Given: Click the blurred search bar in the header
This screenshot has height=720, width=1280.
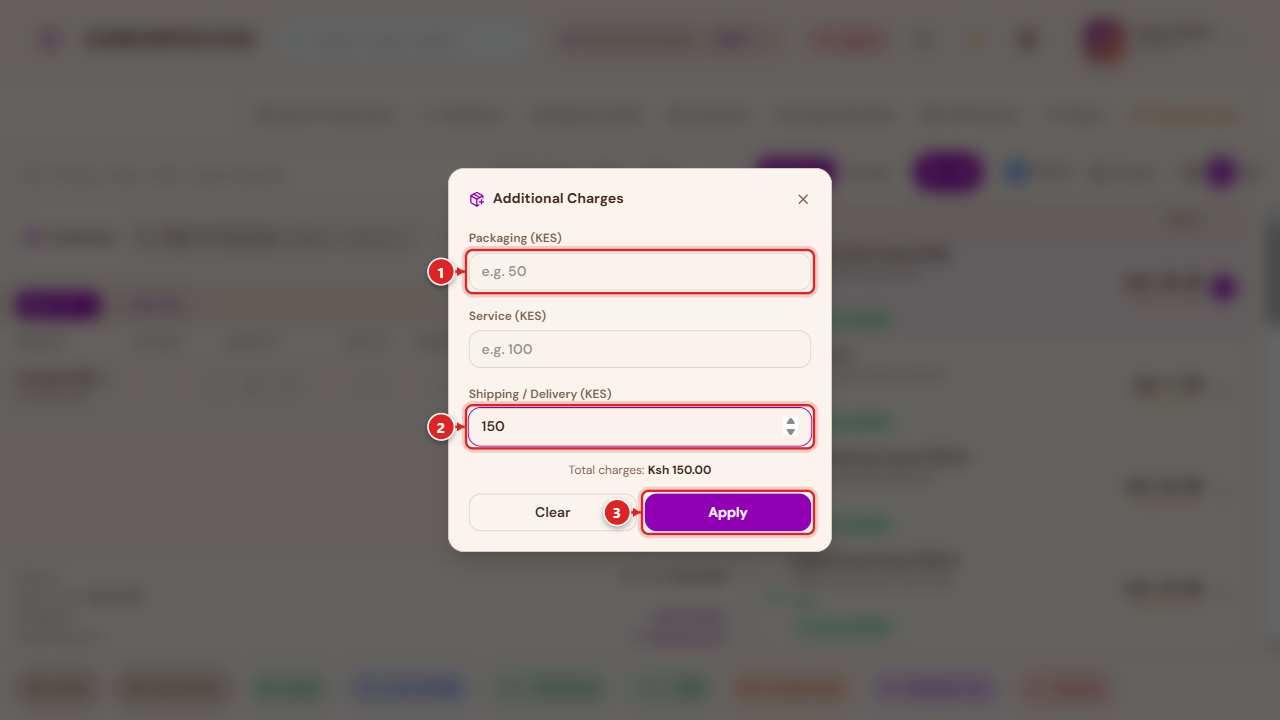Looking at the screenshot, I should (405, 40).
